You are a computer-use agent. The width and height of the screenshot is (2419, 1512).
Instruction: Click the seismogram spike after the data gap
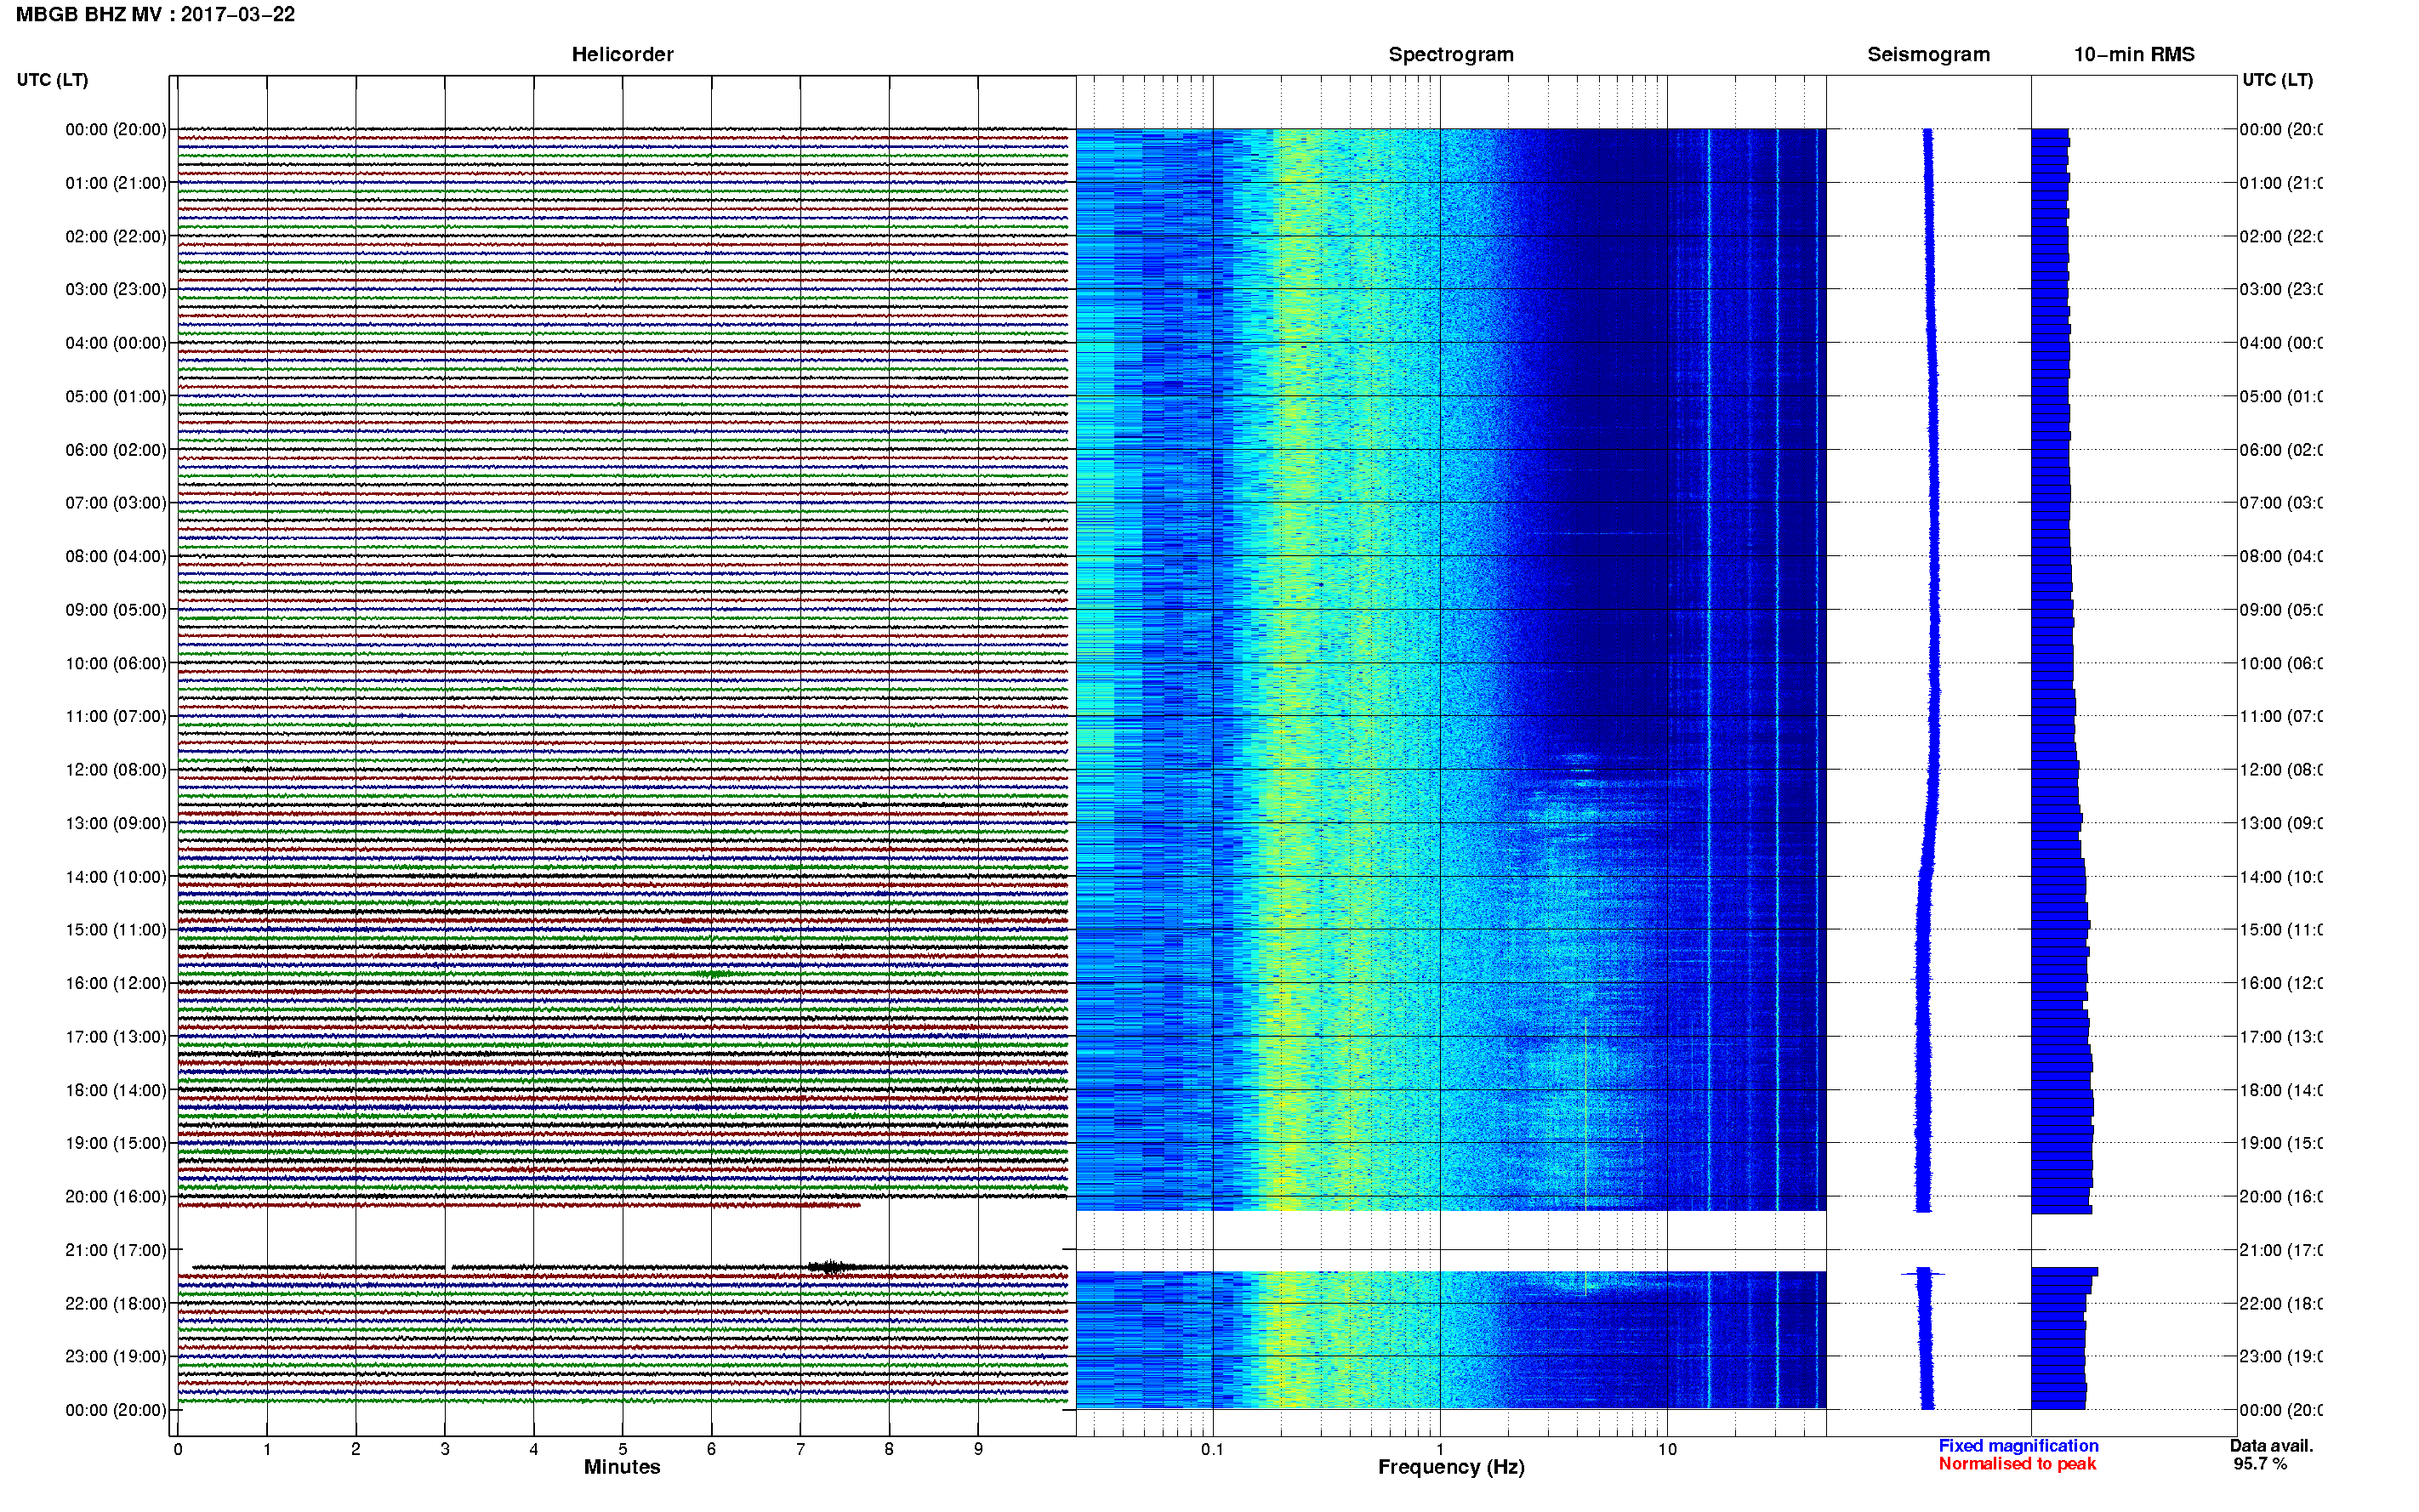tap(1923, 1273)
